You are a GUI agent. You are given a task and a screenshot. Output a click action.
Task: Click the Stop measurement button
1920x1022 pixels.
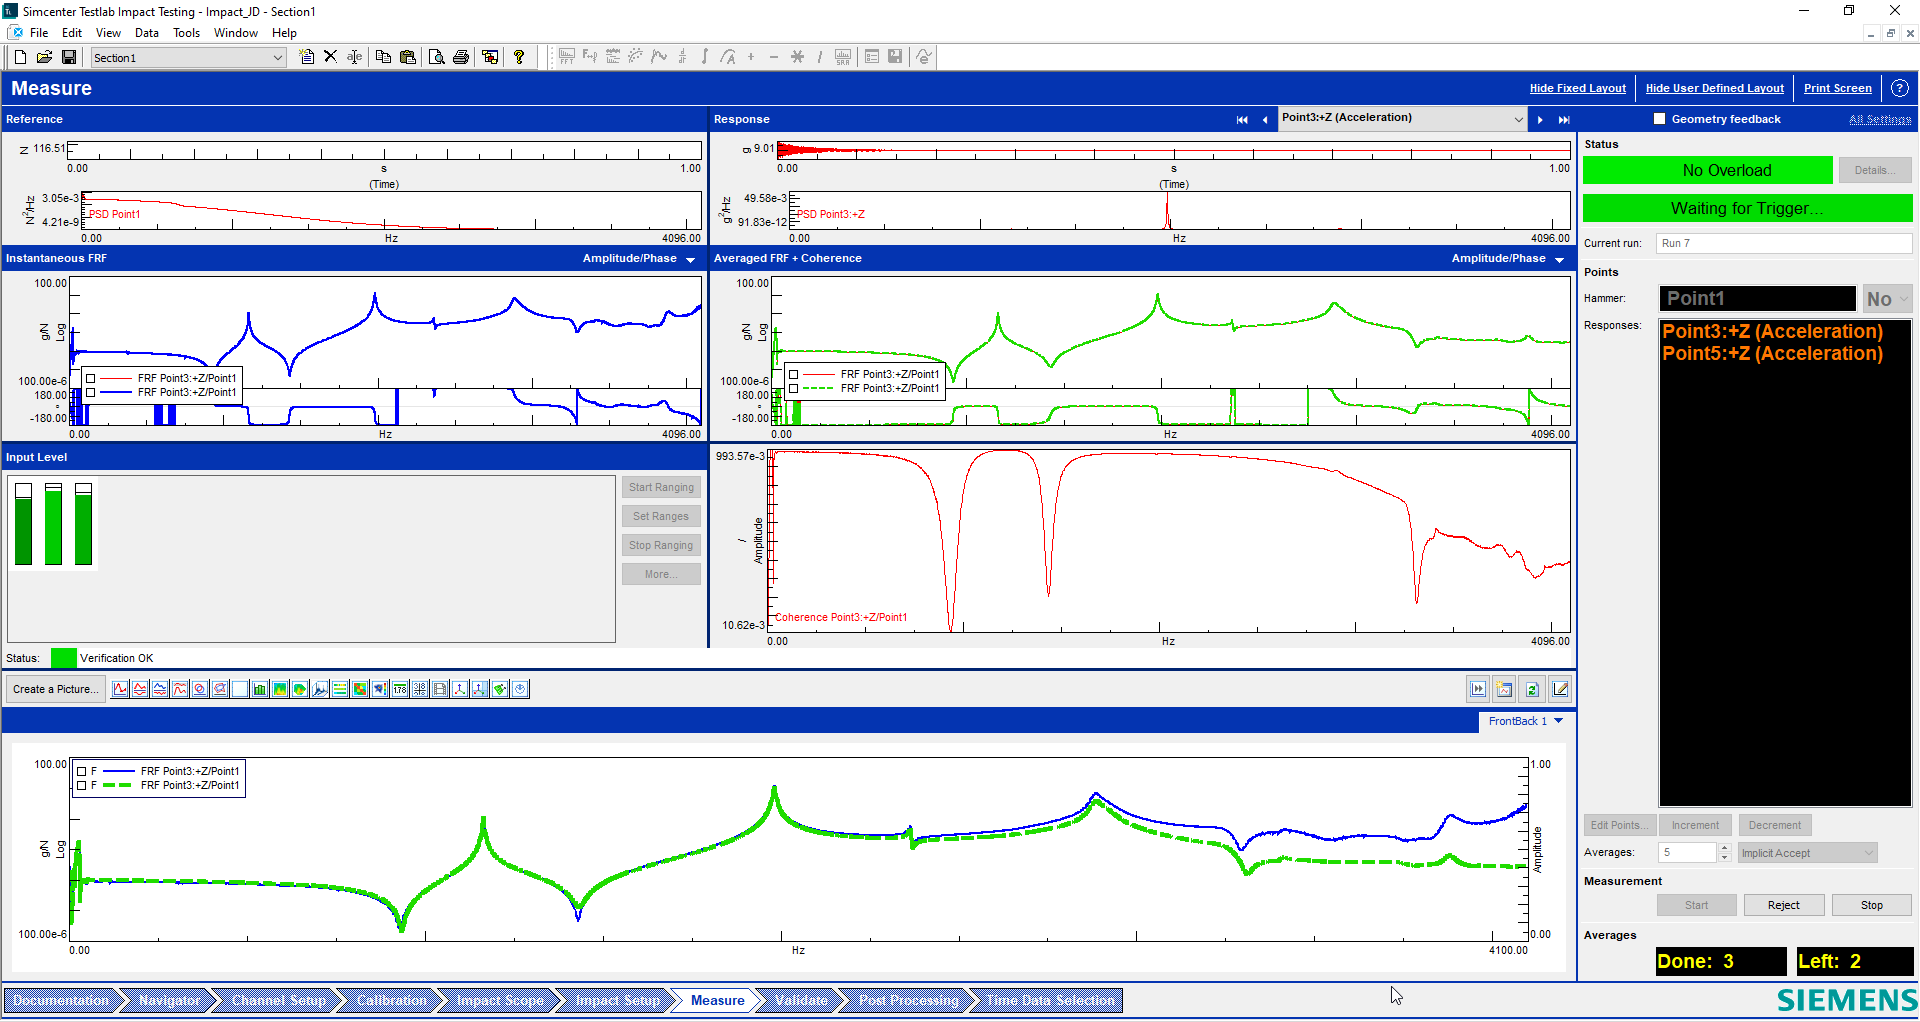pos(1871,905)
